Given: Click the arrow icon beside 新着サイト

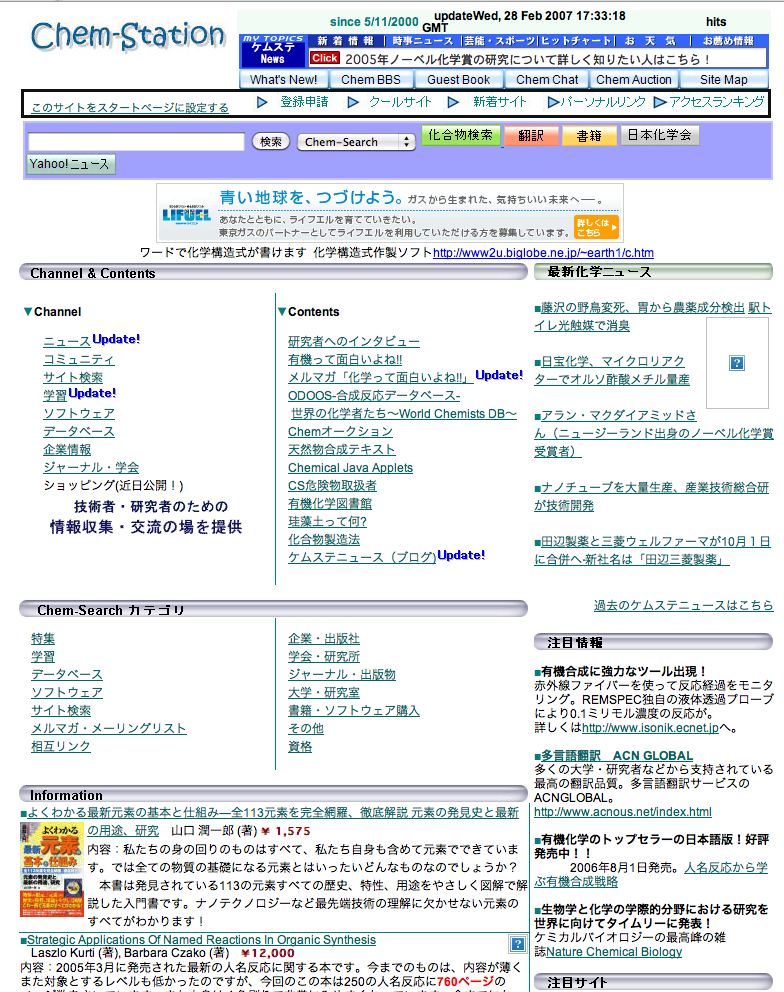Looking at the screenshot, I should click(x=454, y=102).
